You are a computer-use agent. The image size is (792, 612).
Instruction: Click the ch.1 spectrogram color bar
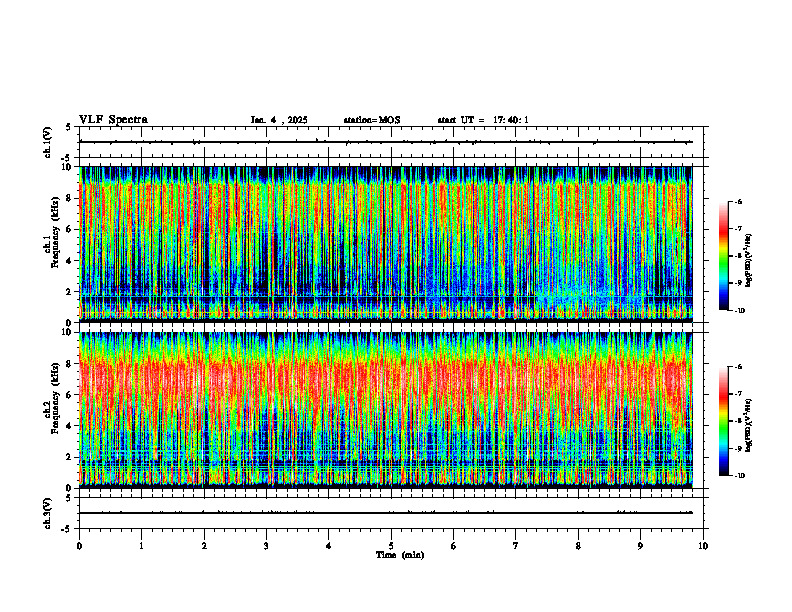[723, 256]
